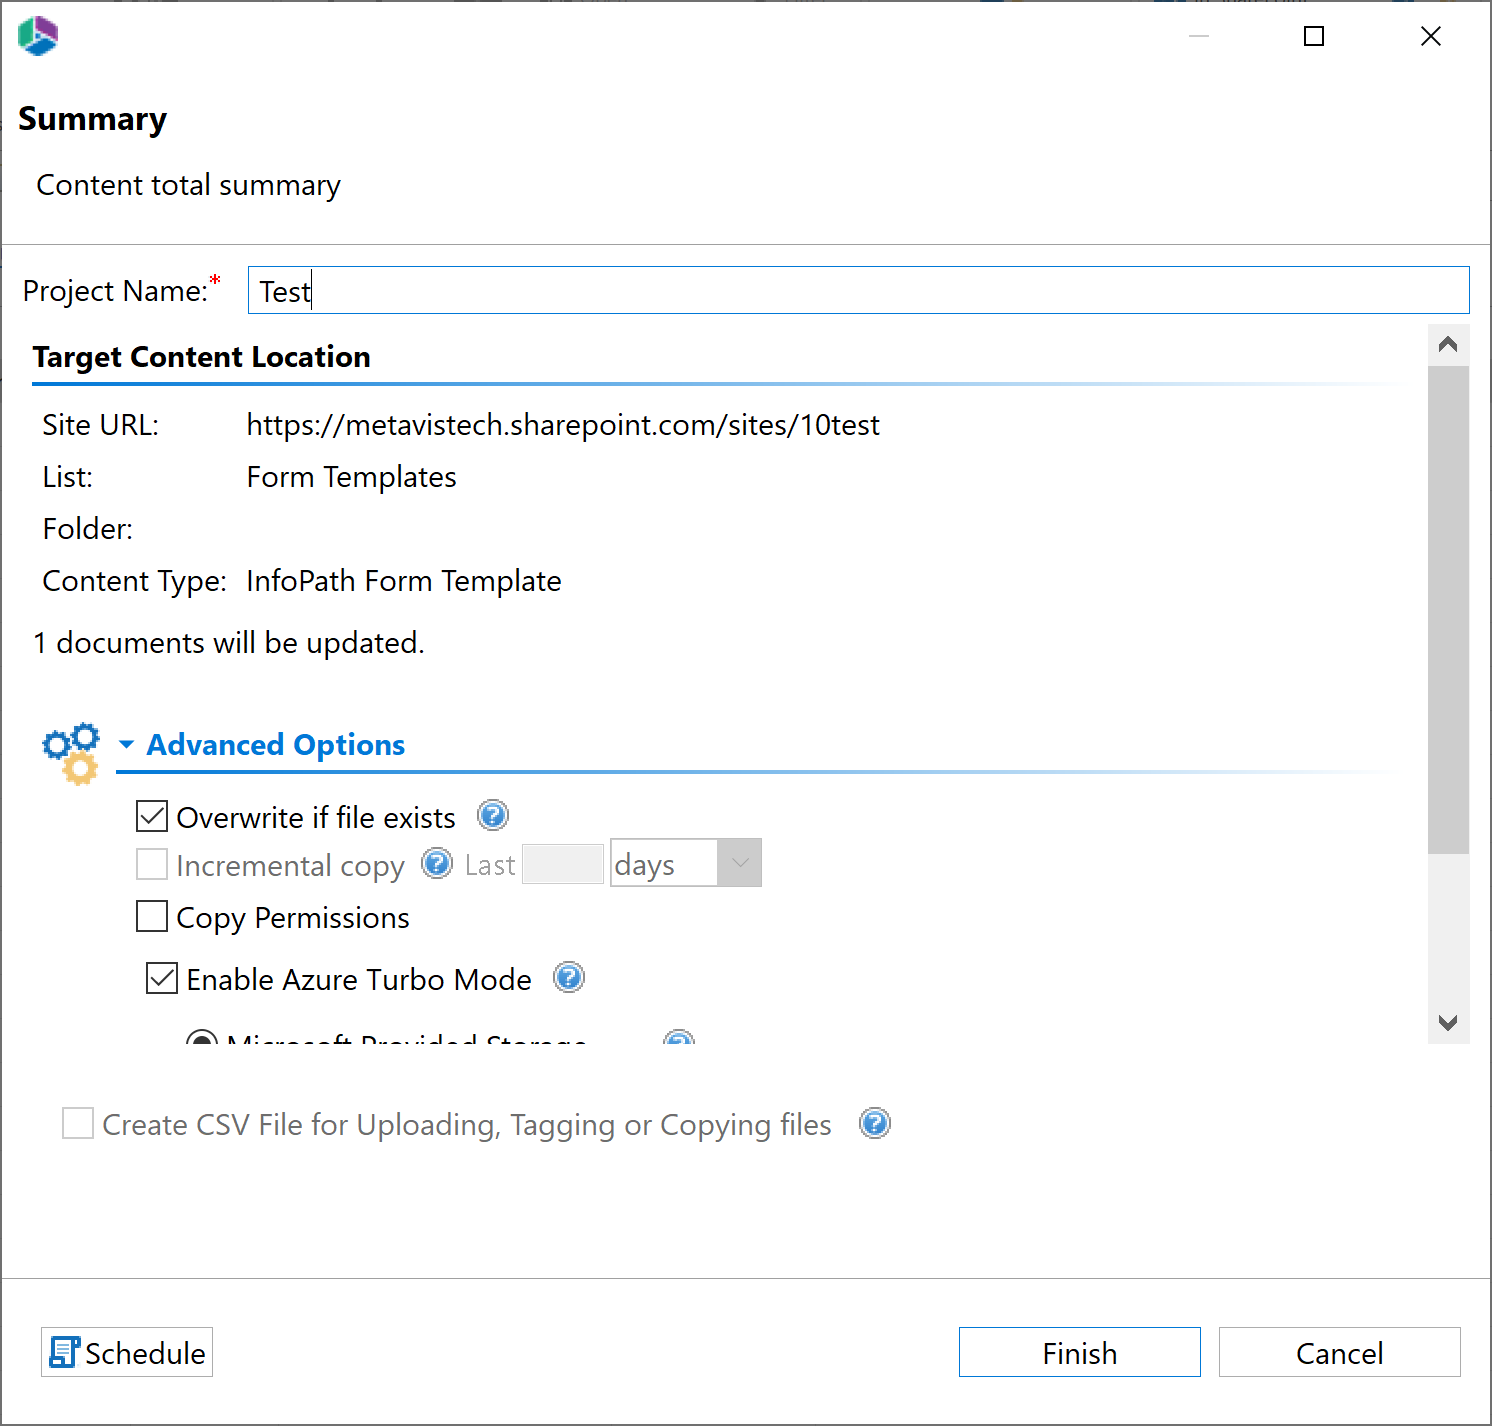Open help for Microsoft Provided Storage
The image size is (1492, 1426).
[679, 1042]
